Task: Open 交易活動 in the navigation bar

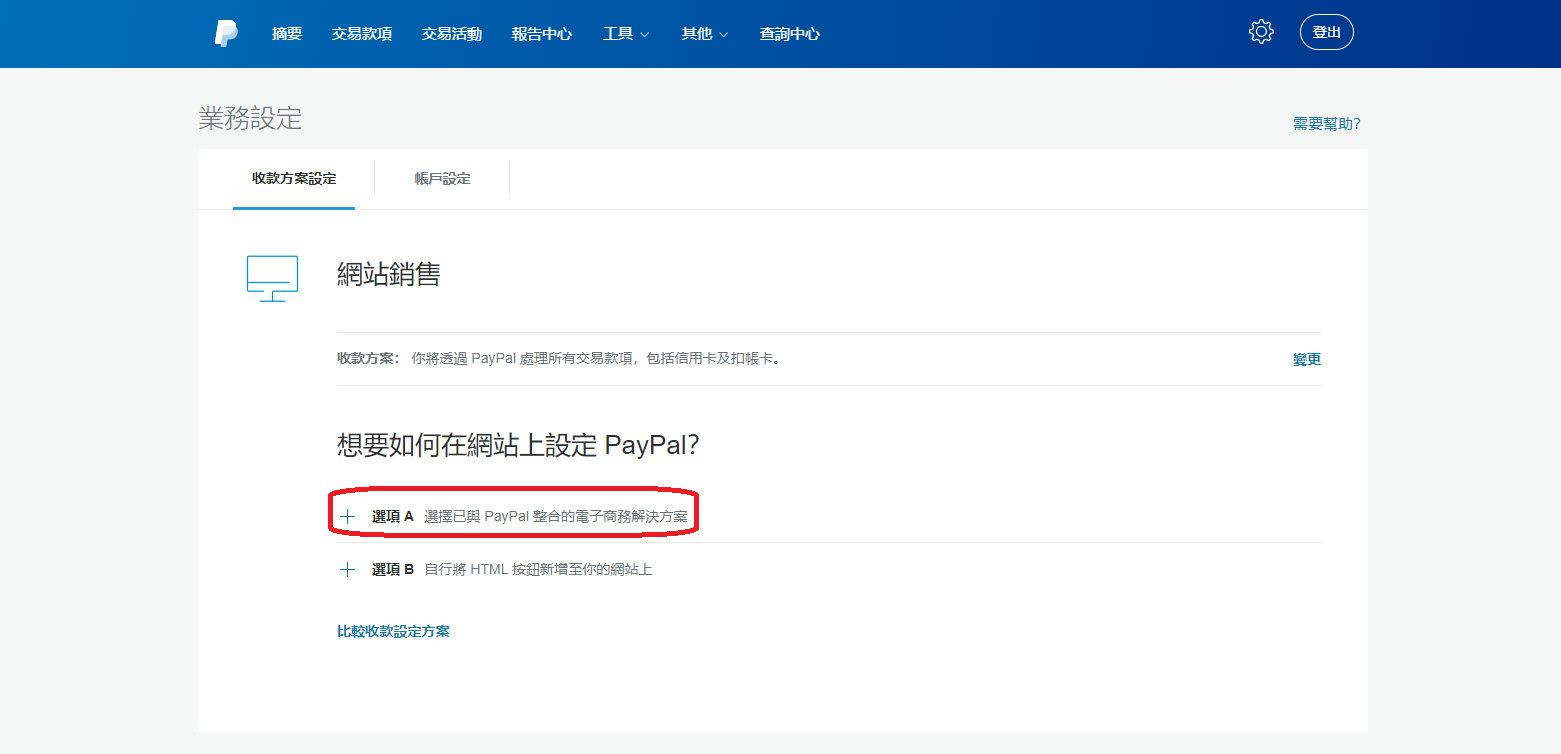Action: coord(452,34)
